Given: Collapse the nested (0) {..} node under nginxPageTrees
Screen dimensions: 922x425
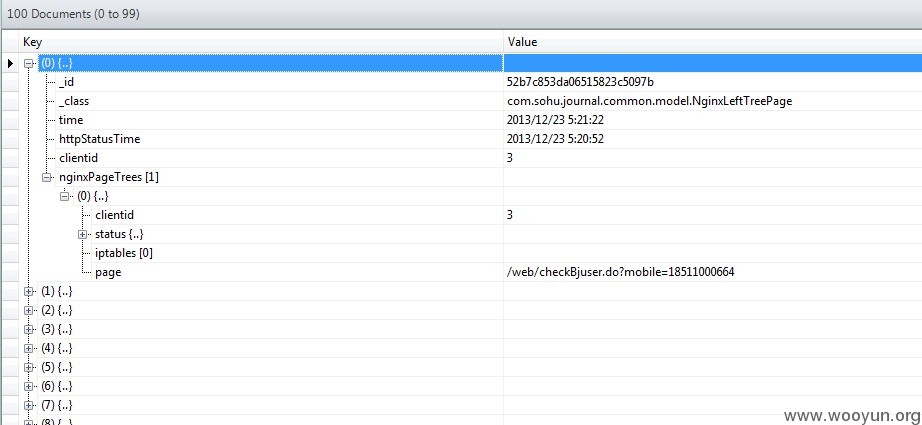Looking at the screenshot, I should coord(65,196).
